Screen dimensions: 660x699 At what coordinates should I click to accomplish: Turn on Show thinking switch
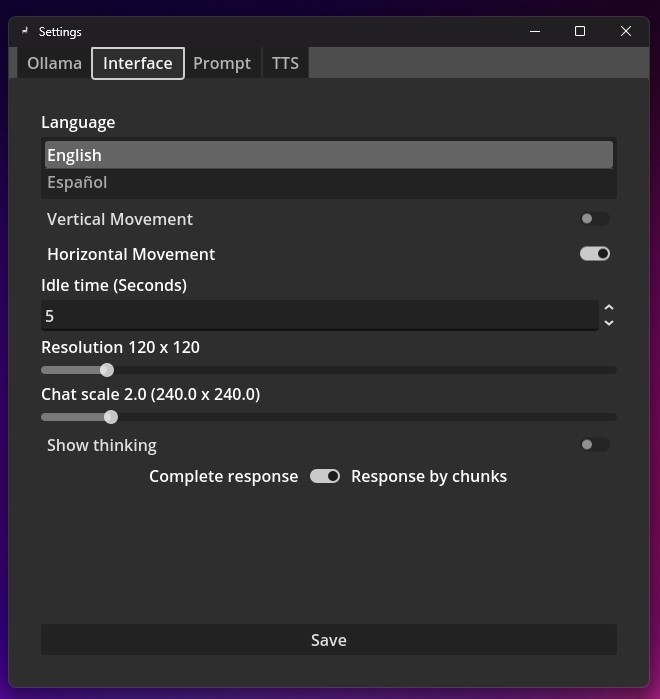click(594, 445)
